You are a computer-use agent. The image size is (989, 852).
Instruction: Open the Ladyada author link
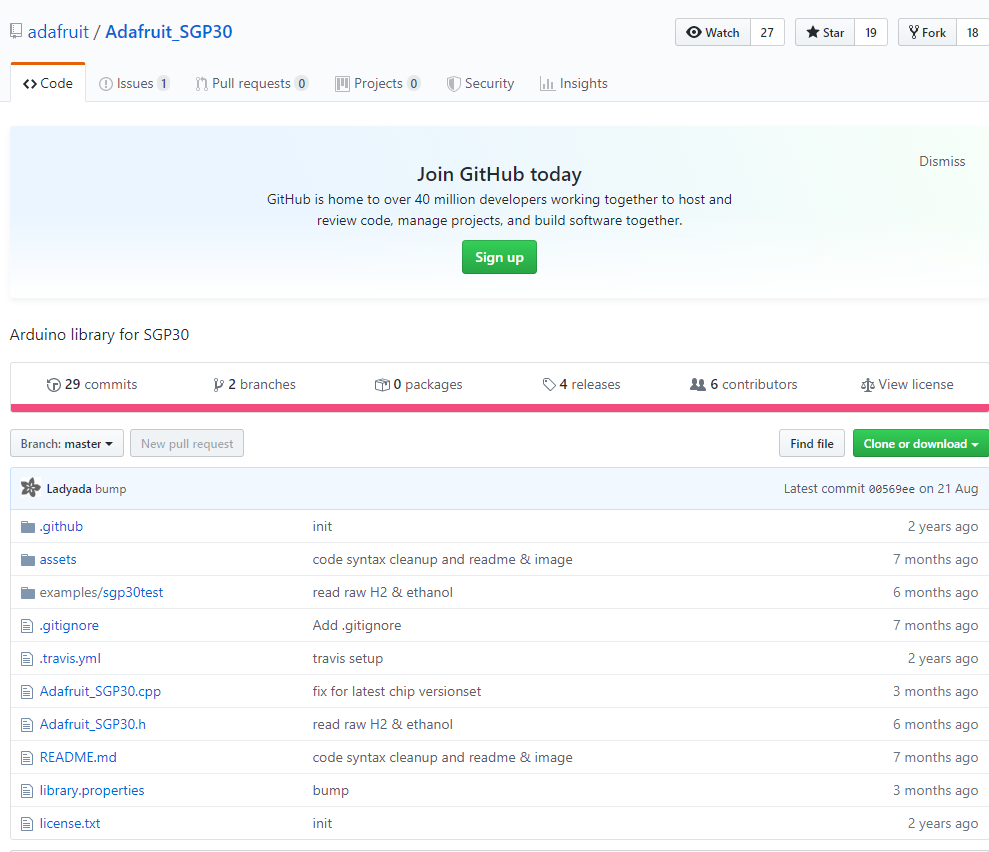pos(69,489)
